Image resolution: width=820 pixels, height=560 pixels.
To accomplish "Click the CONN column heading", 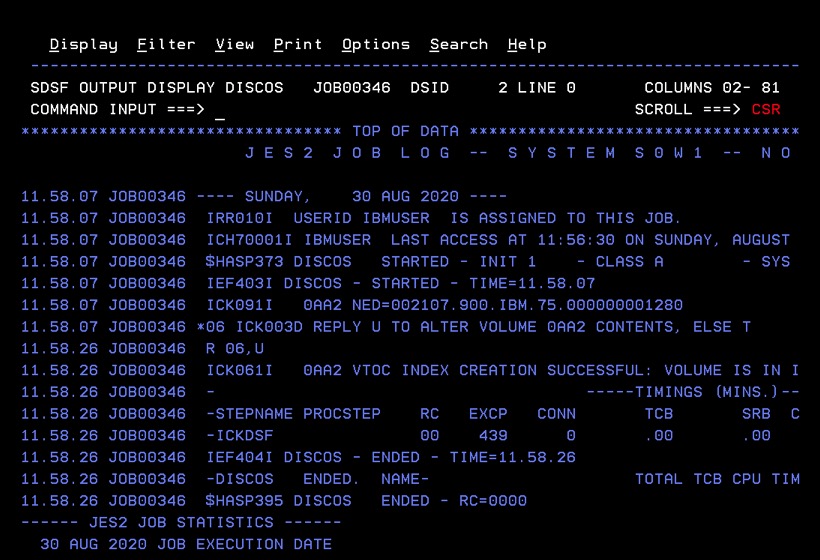I will [x=556, y=414].
